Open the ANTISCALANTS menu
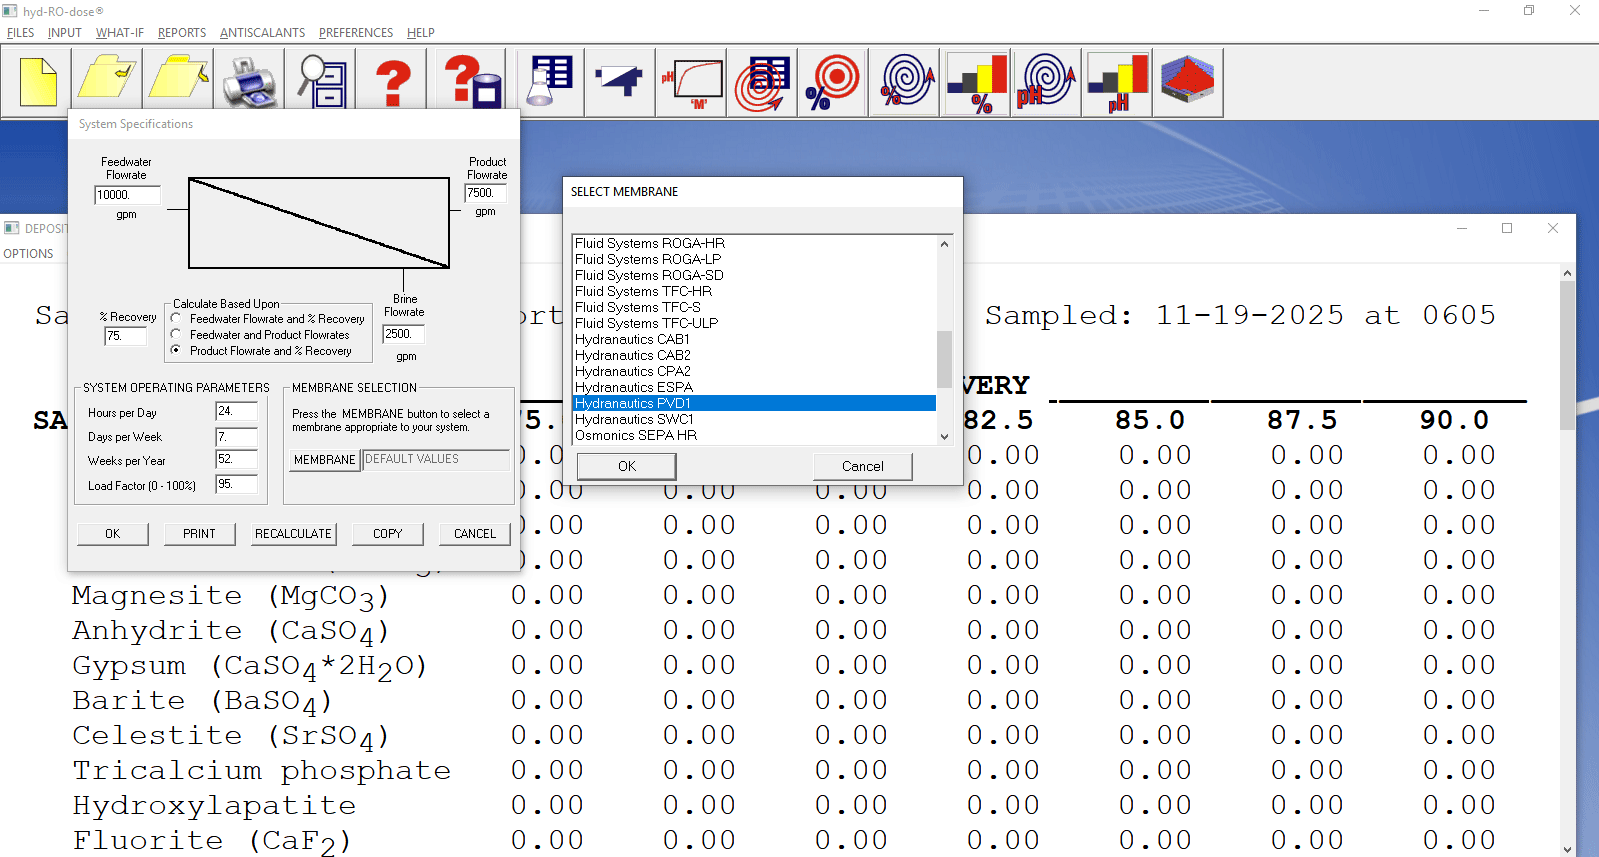 [x=262, y=33]
